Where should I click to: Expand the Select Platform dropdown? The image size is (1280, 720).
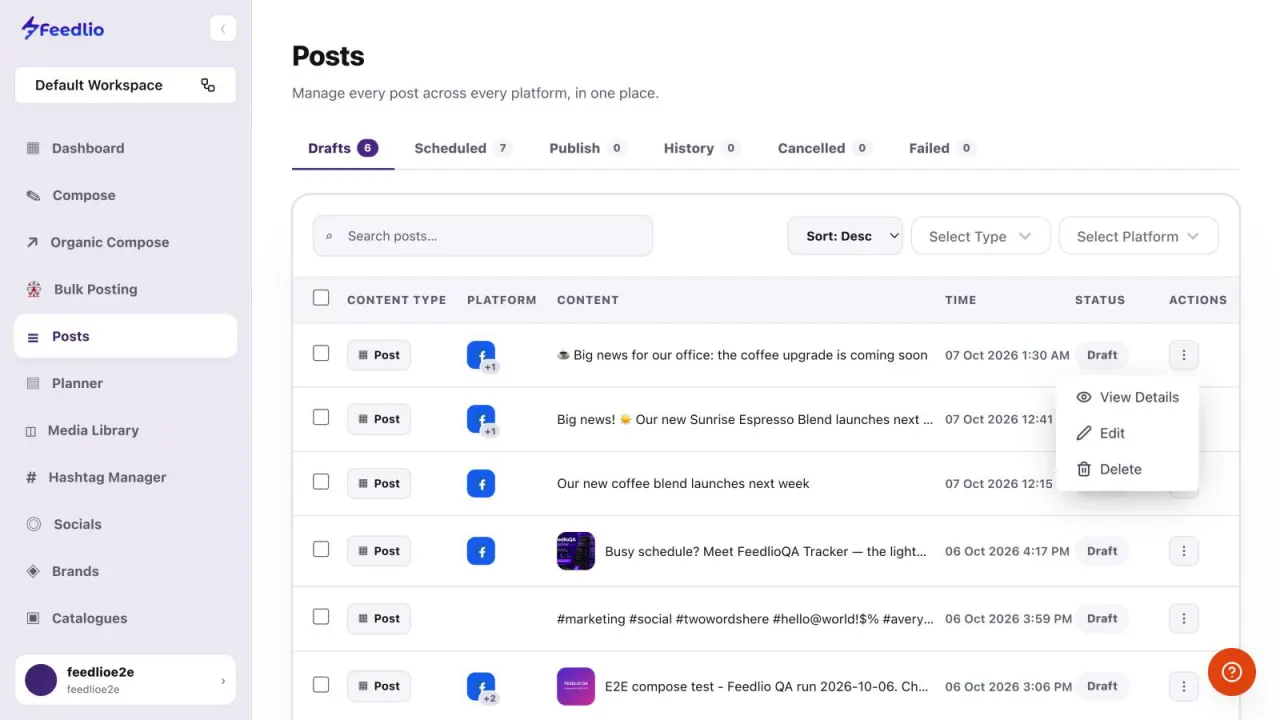tap(1138, 236)
